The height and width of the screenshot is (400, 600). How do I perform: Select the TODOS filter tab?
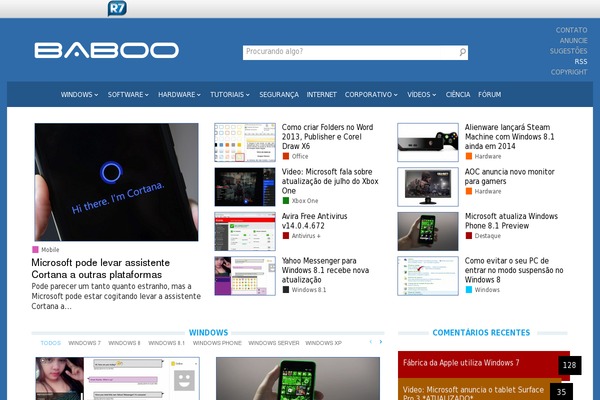51,343
